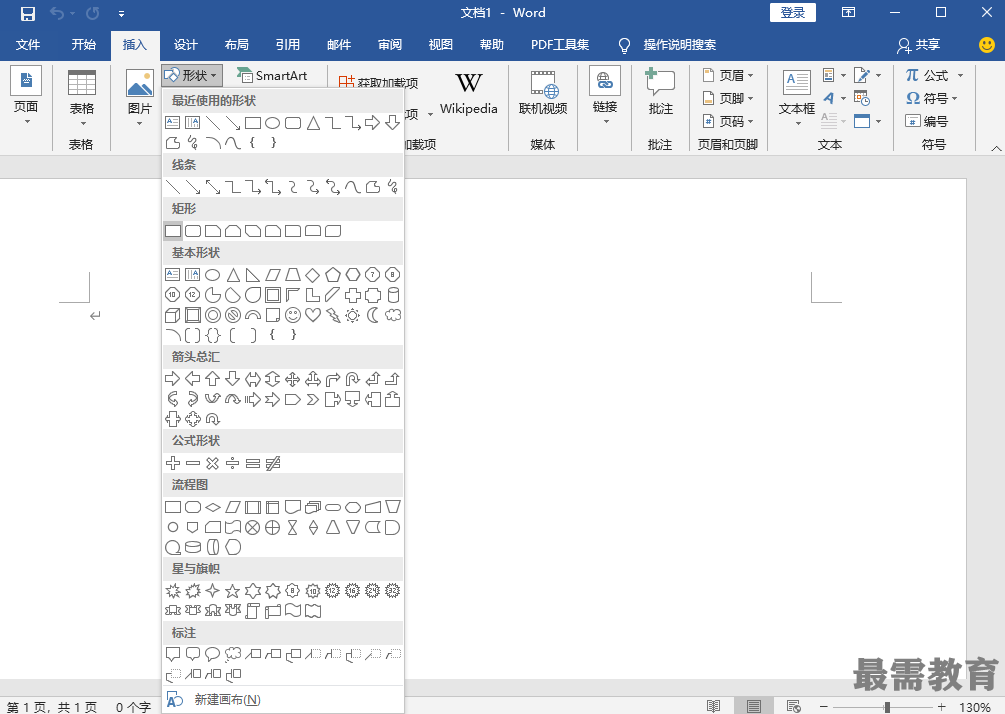Choose the right arrow in block arrows
Screen dimensions: 1005x714
point(172,379)
